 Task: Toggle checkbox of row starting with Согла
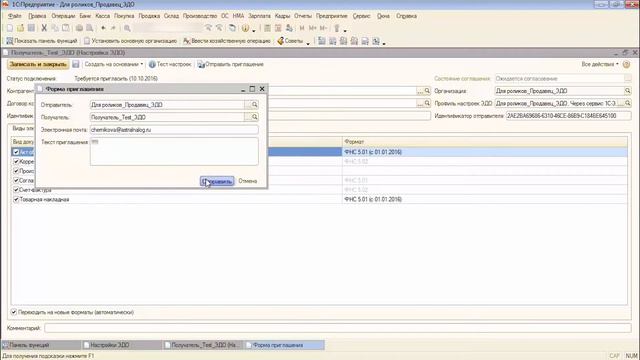(16, 180)
